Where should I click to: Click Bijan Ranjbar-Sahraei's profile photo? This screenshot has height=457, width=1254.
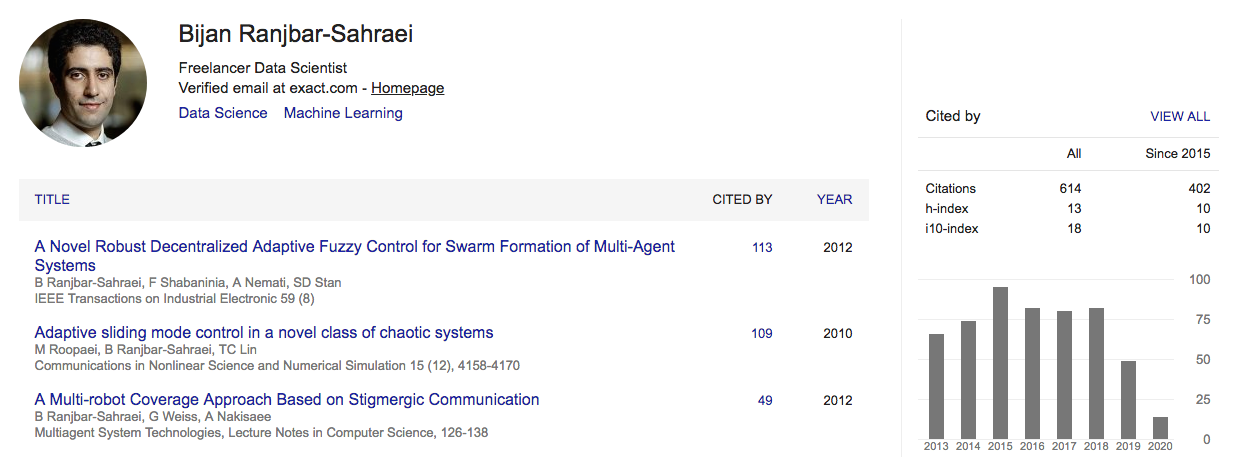pos(83,83)
